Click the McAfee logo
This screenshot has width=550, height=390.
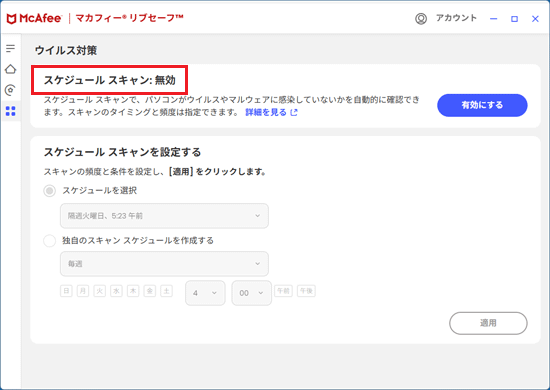click(x=34, y=18)
